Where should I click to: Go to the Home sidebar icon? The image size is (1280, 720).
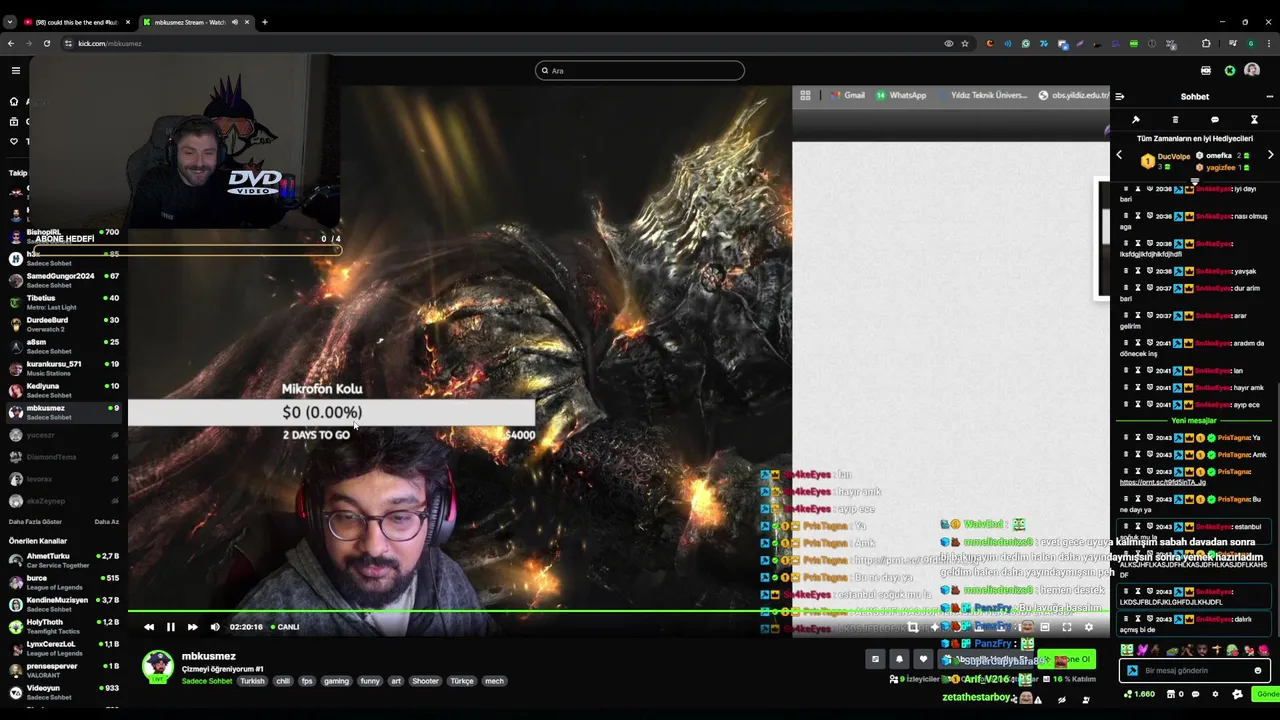14,101
